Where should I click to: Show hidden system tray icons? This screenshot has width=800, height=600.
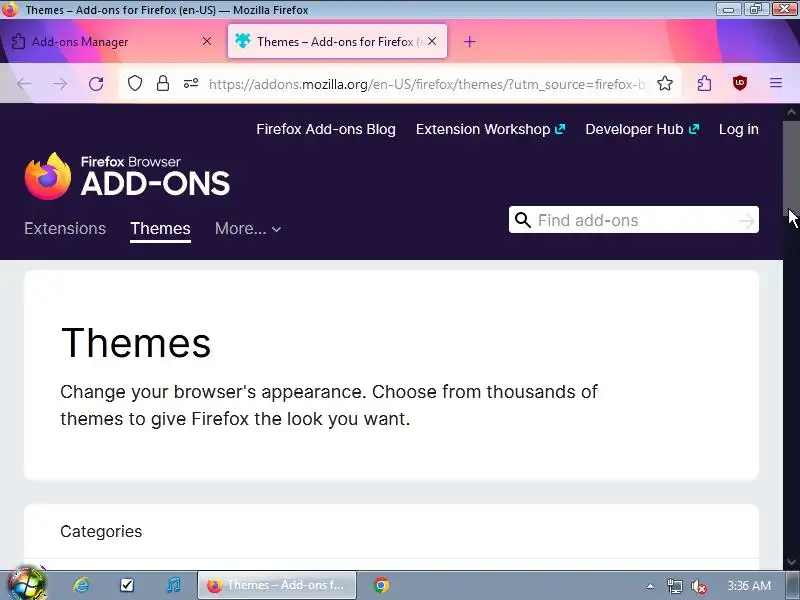point(650,586)
